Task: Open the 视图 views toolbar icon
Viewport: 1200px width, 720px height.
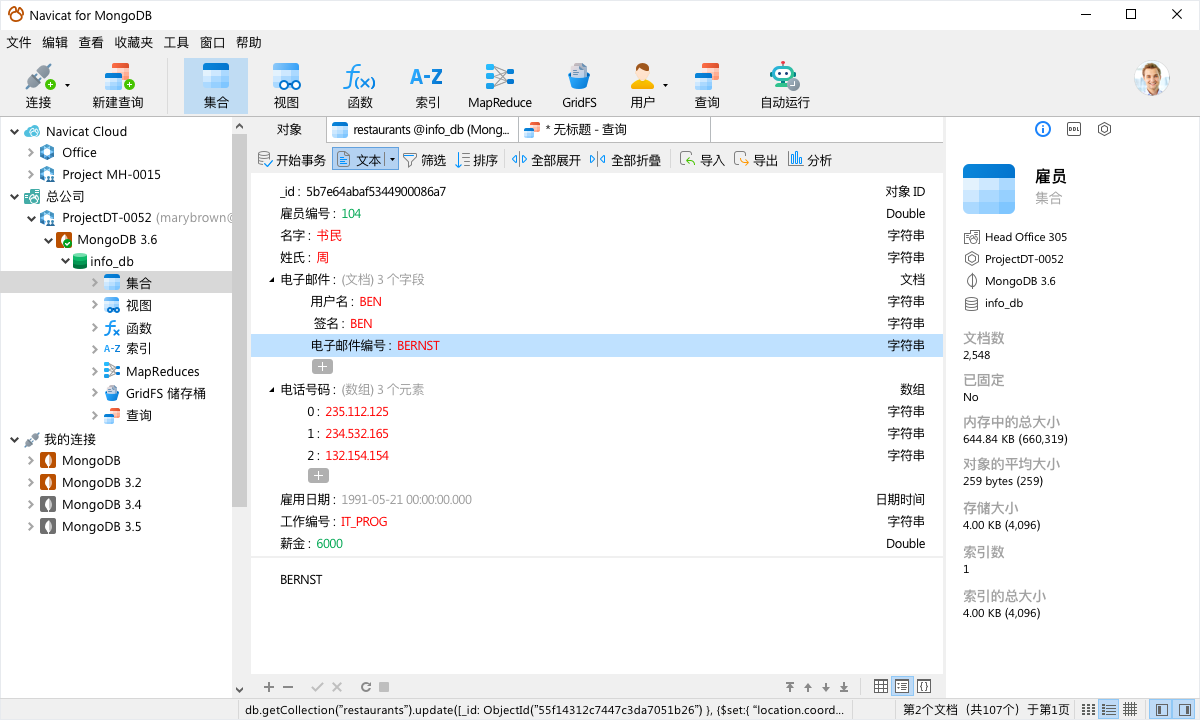Action: (287, 86)
